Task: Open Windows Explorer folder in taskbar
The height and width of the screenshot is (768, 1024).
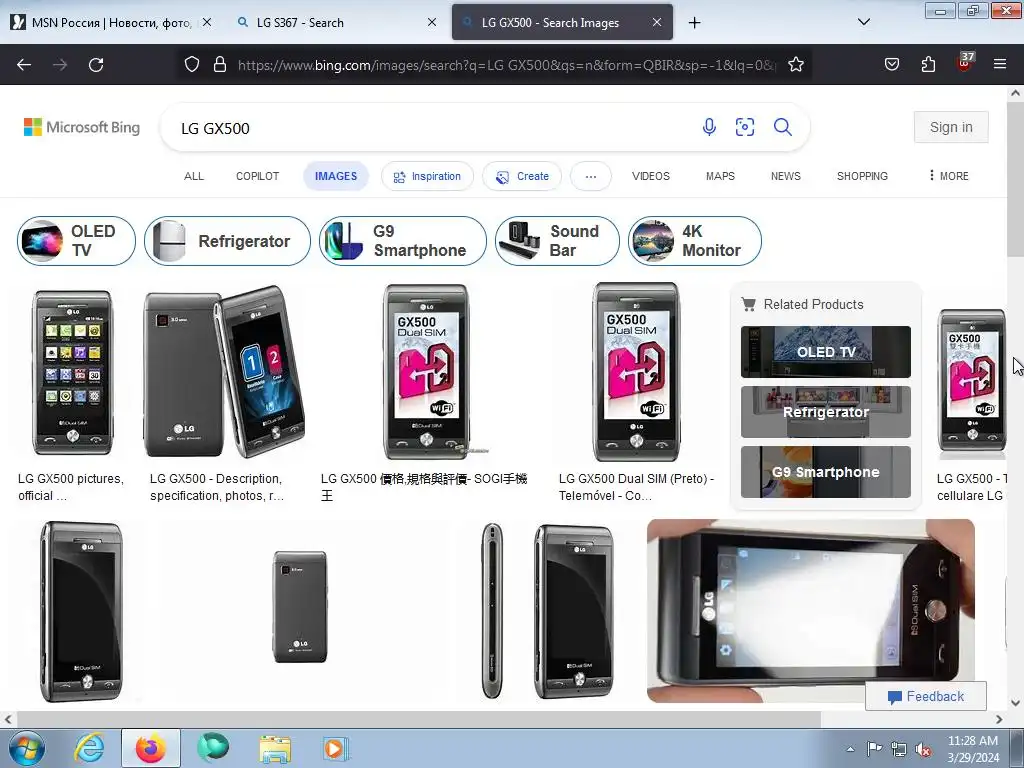Action: pos(275,748)
